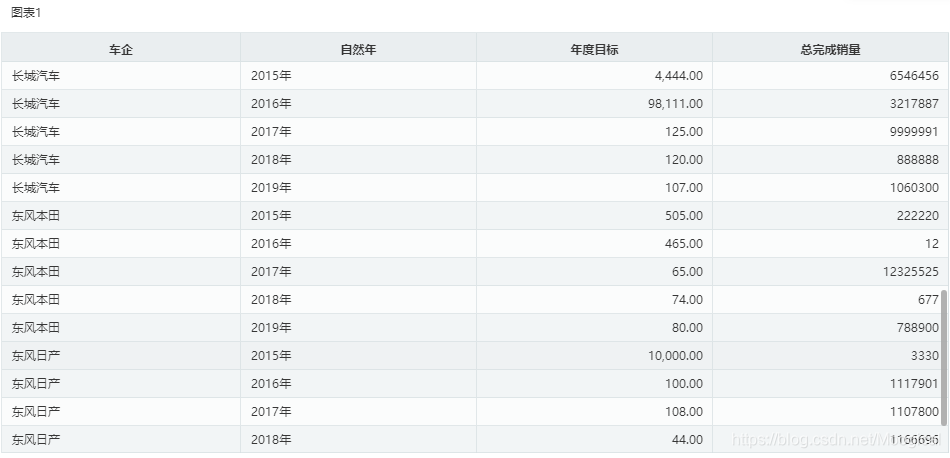Click the 74.00 annual target value
Screen dimensions: 950x458
690,299
